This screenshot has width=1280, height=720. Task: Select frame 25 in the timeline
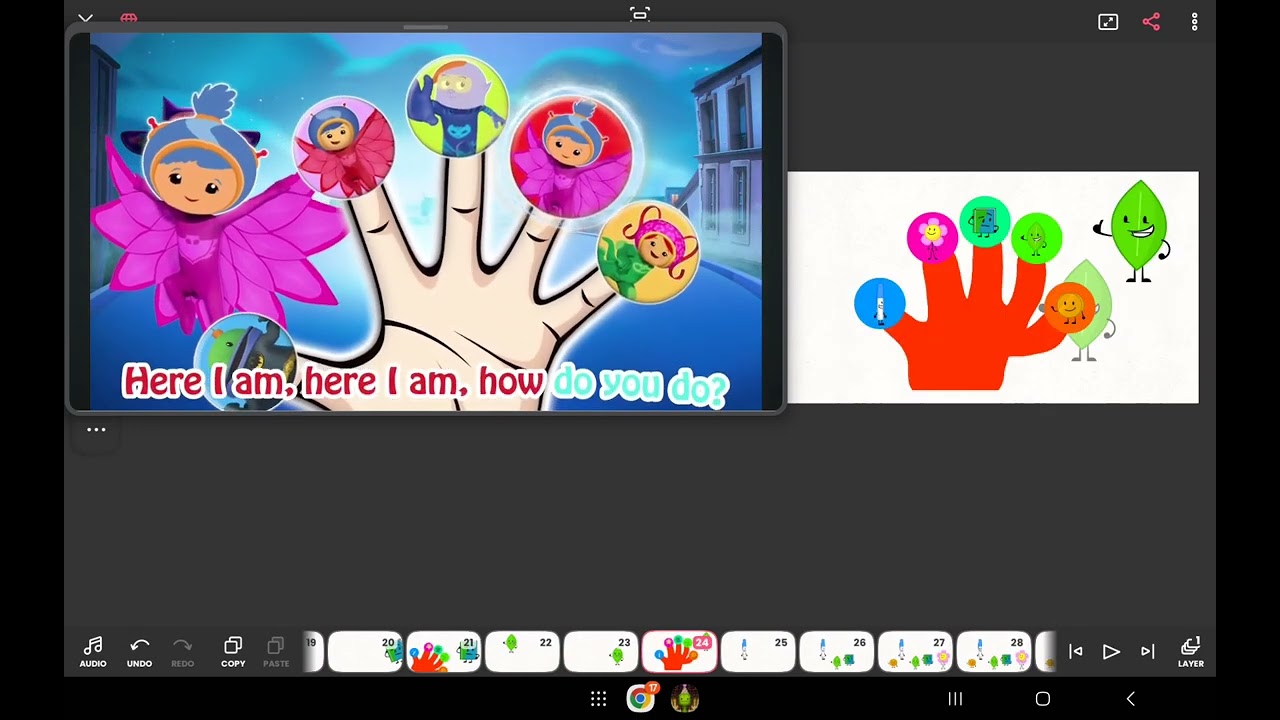[x=758, y=652]
